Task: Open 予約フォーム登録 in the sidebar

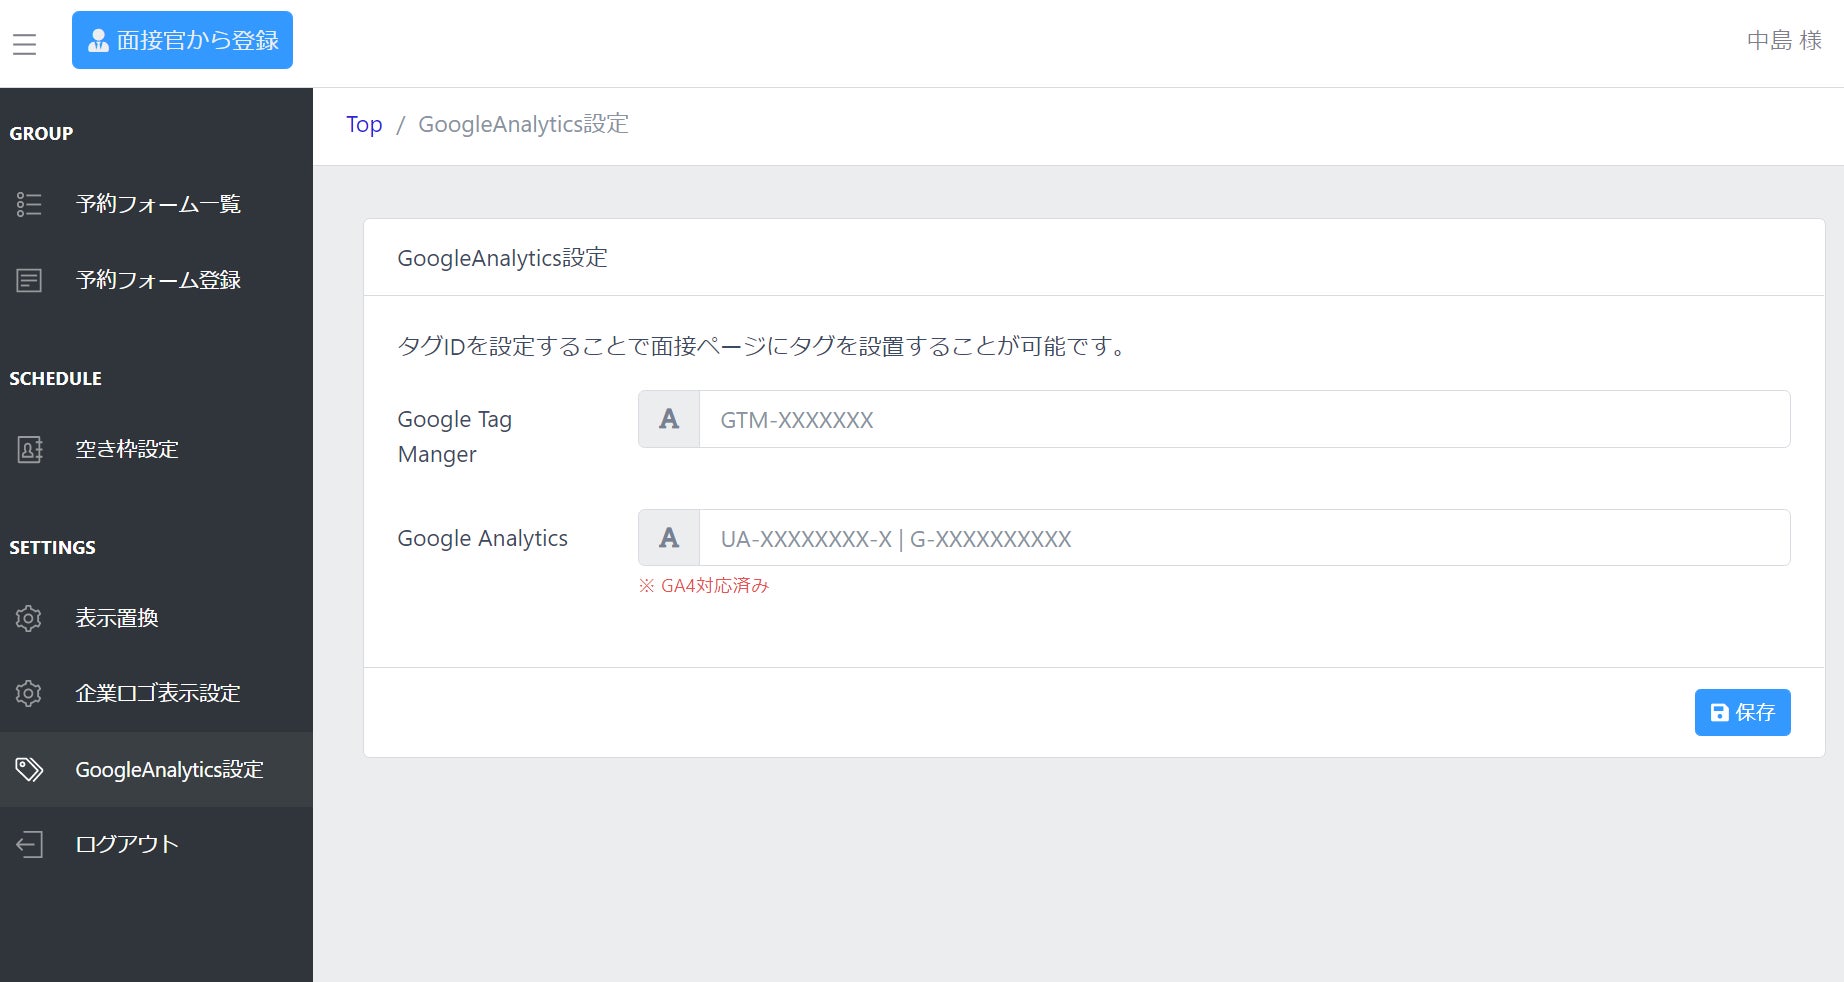Action: [x=156, y=280]
